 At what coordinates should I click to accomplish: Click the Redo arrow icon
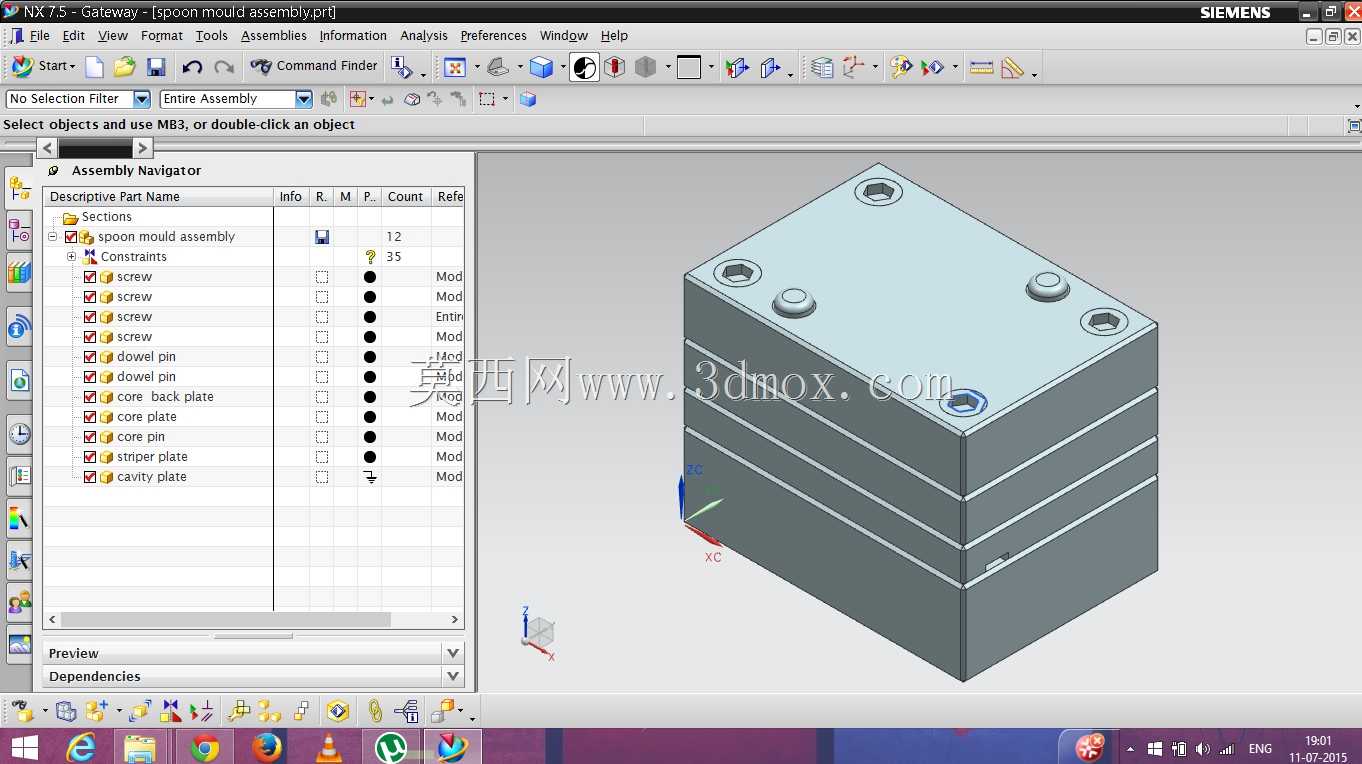pos(224,67)
